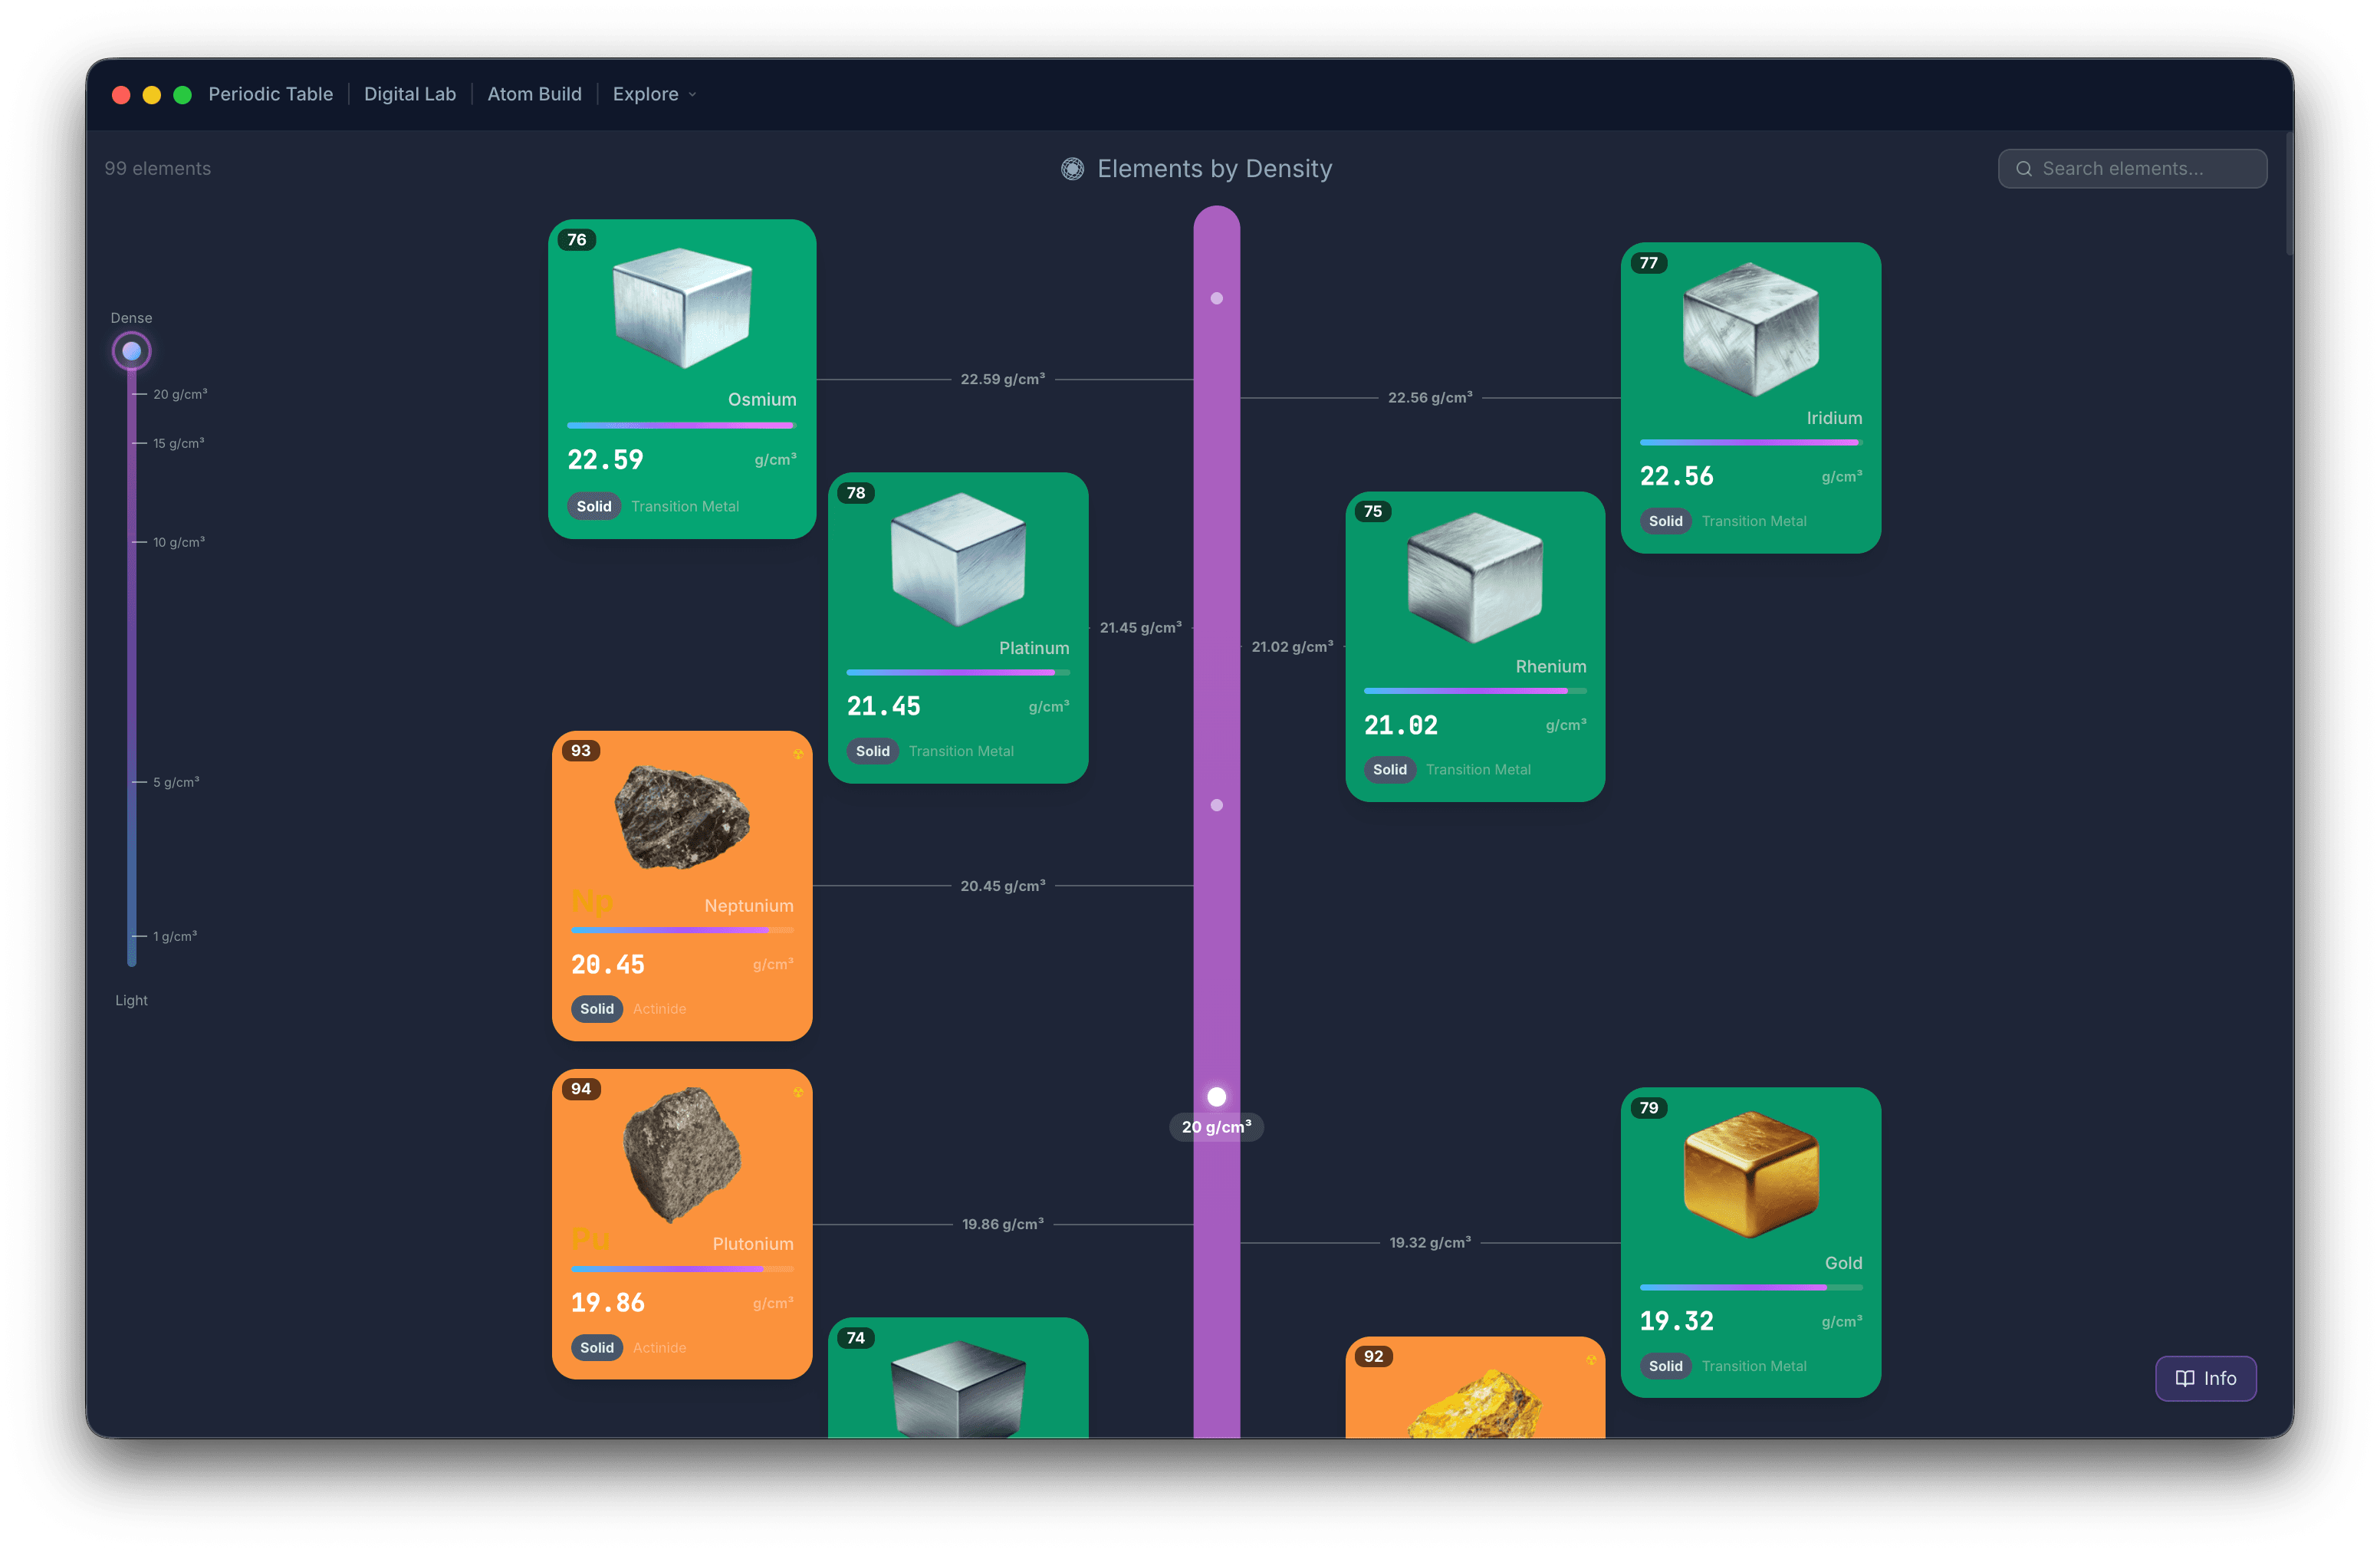Click the 20 g/cm³ timeline marker
Viewport: 2380px width, 1552px height.
(1216, 1097)
